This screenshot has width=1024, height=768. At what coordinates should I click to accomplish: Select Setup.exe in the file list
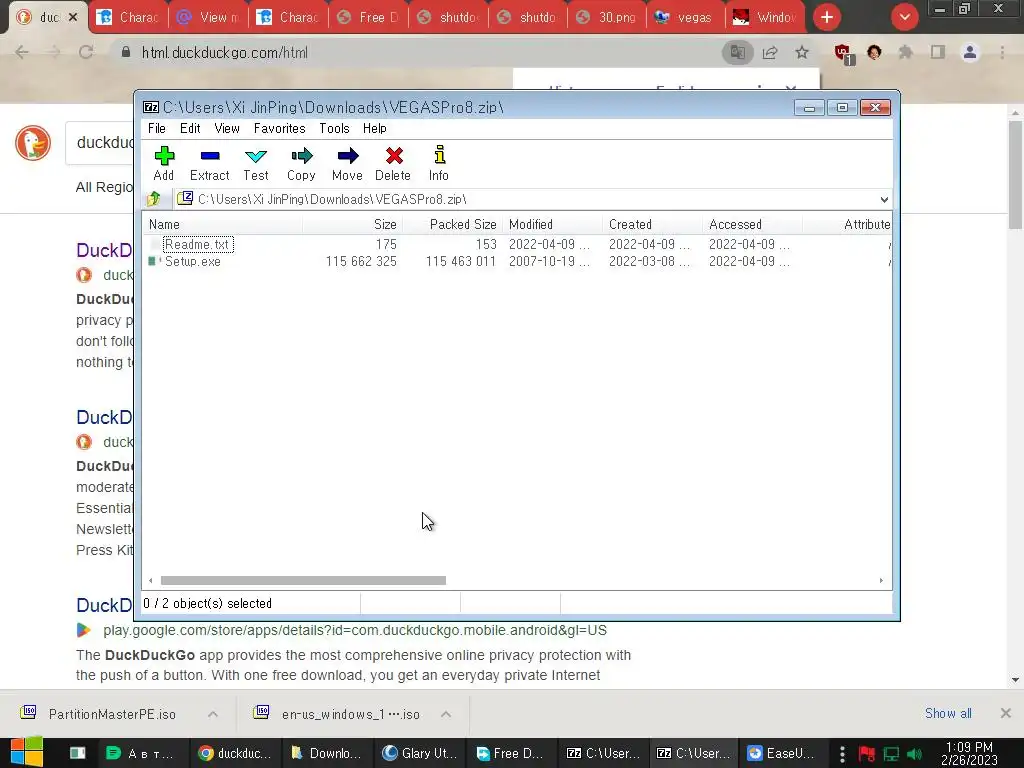(193, 261)
